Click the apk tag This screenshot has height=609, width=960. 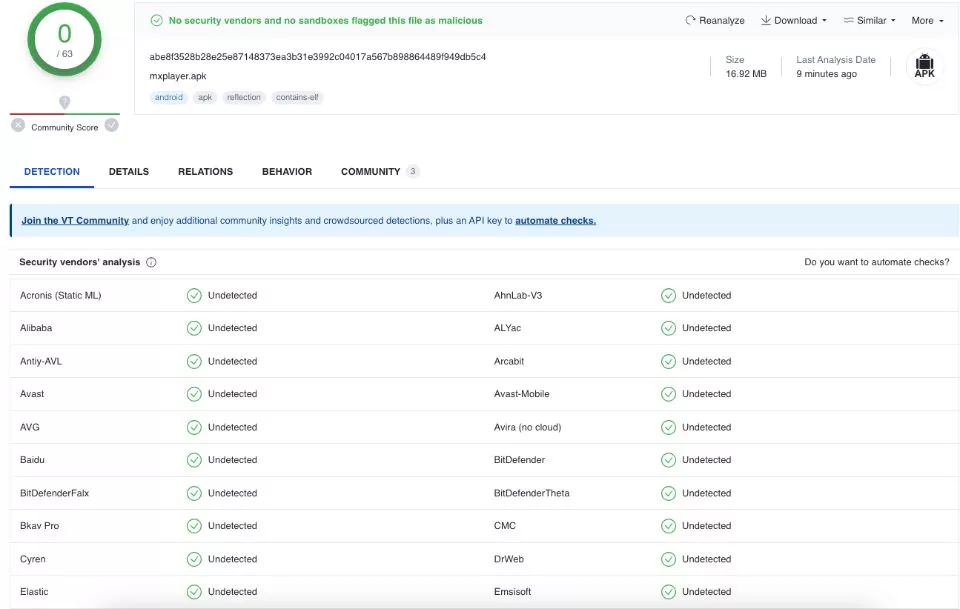[205, 97]
